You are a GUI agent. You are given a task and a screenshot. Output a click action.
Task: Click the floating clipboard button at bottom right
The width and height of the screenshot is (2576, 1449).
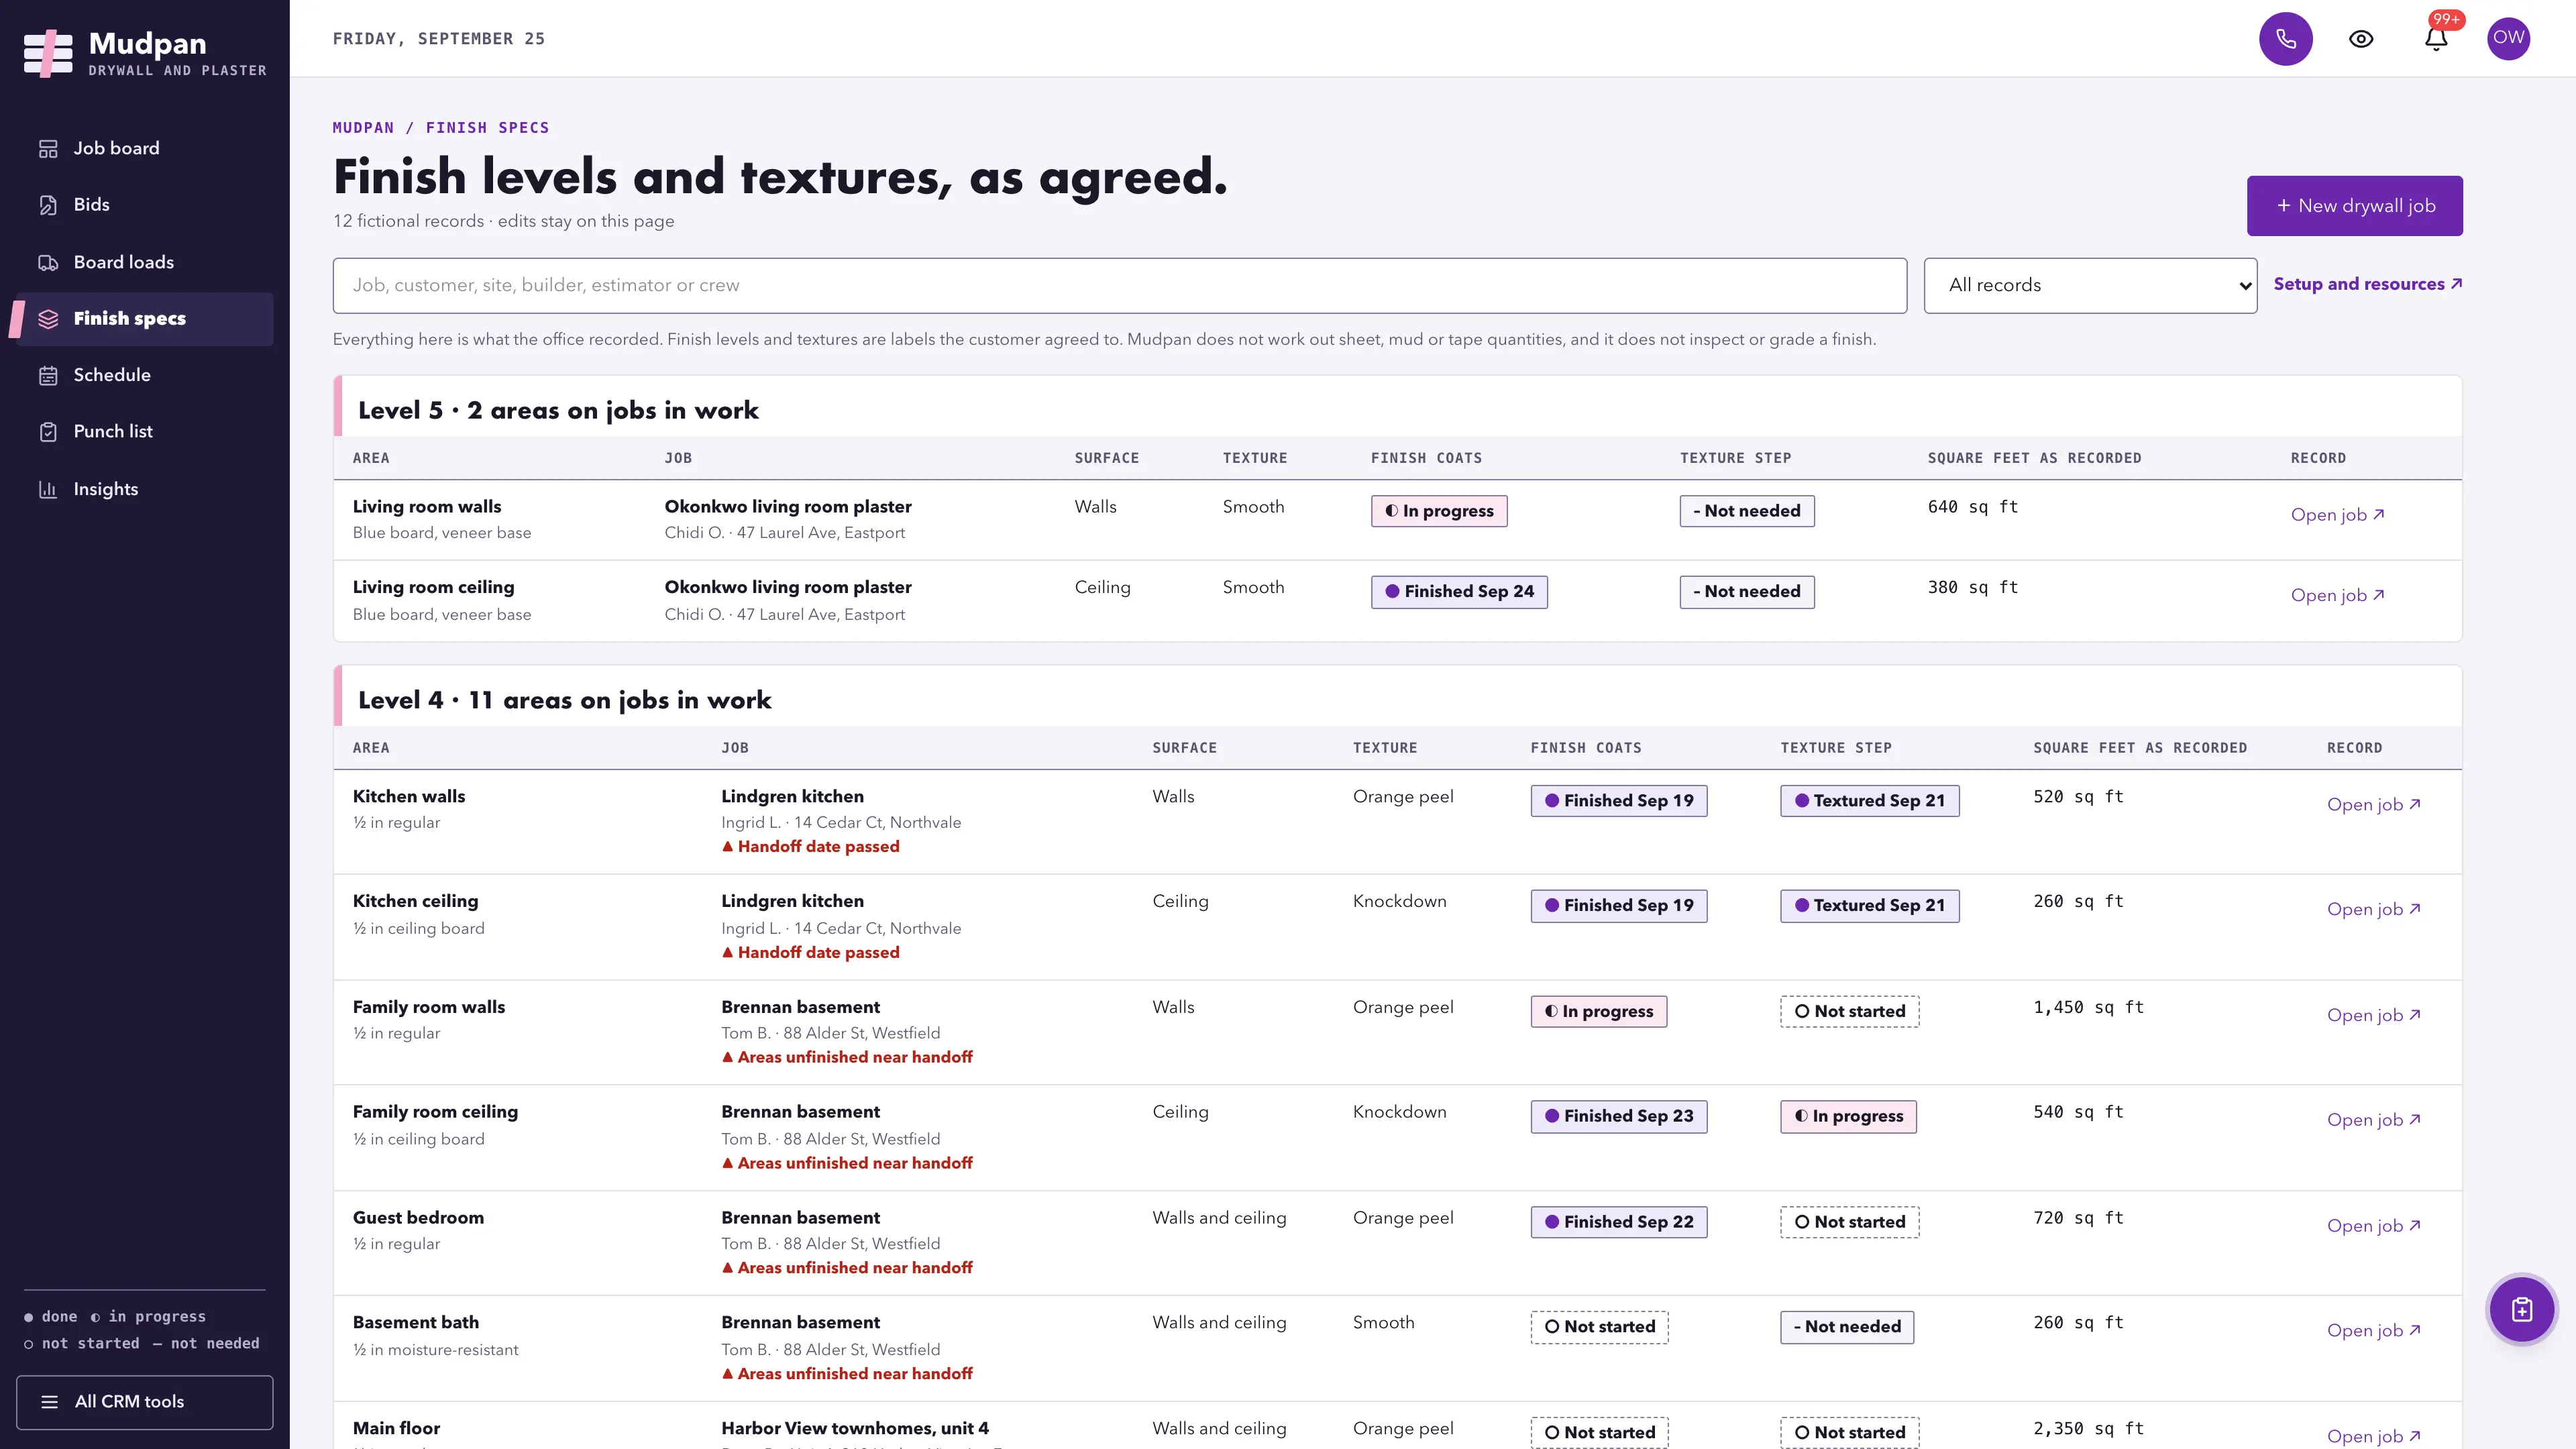pos(2521,1309)
